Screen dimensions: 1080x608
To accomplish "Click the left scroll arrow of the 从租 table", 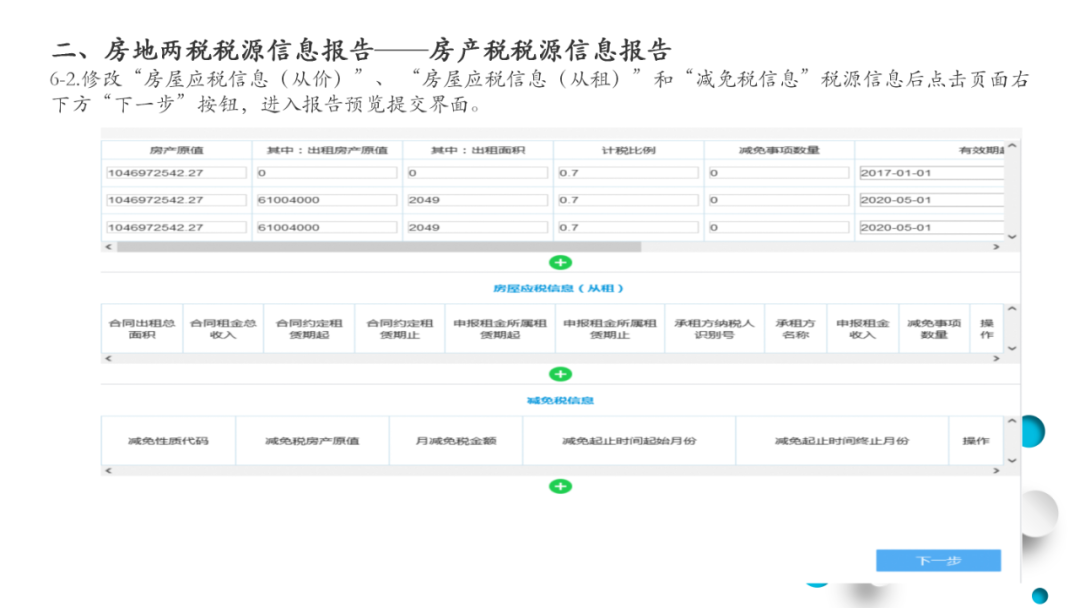I will pos(108,358).
